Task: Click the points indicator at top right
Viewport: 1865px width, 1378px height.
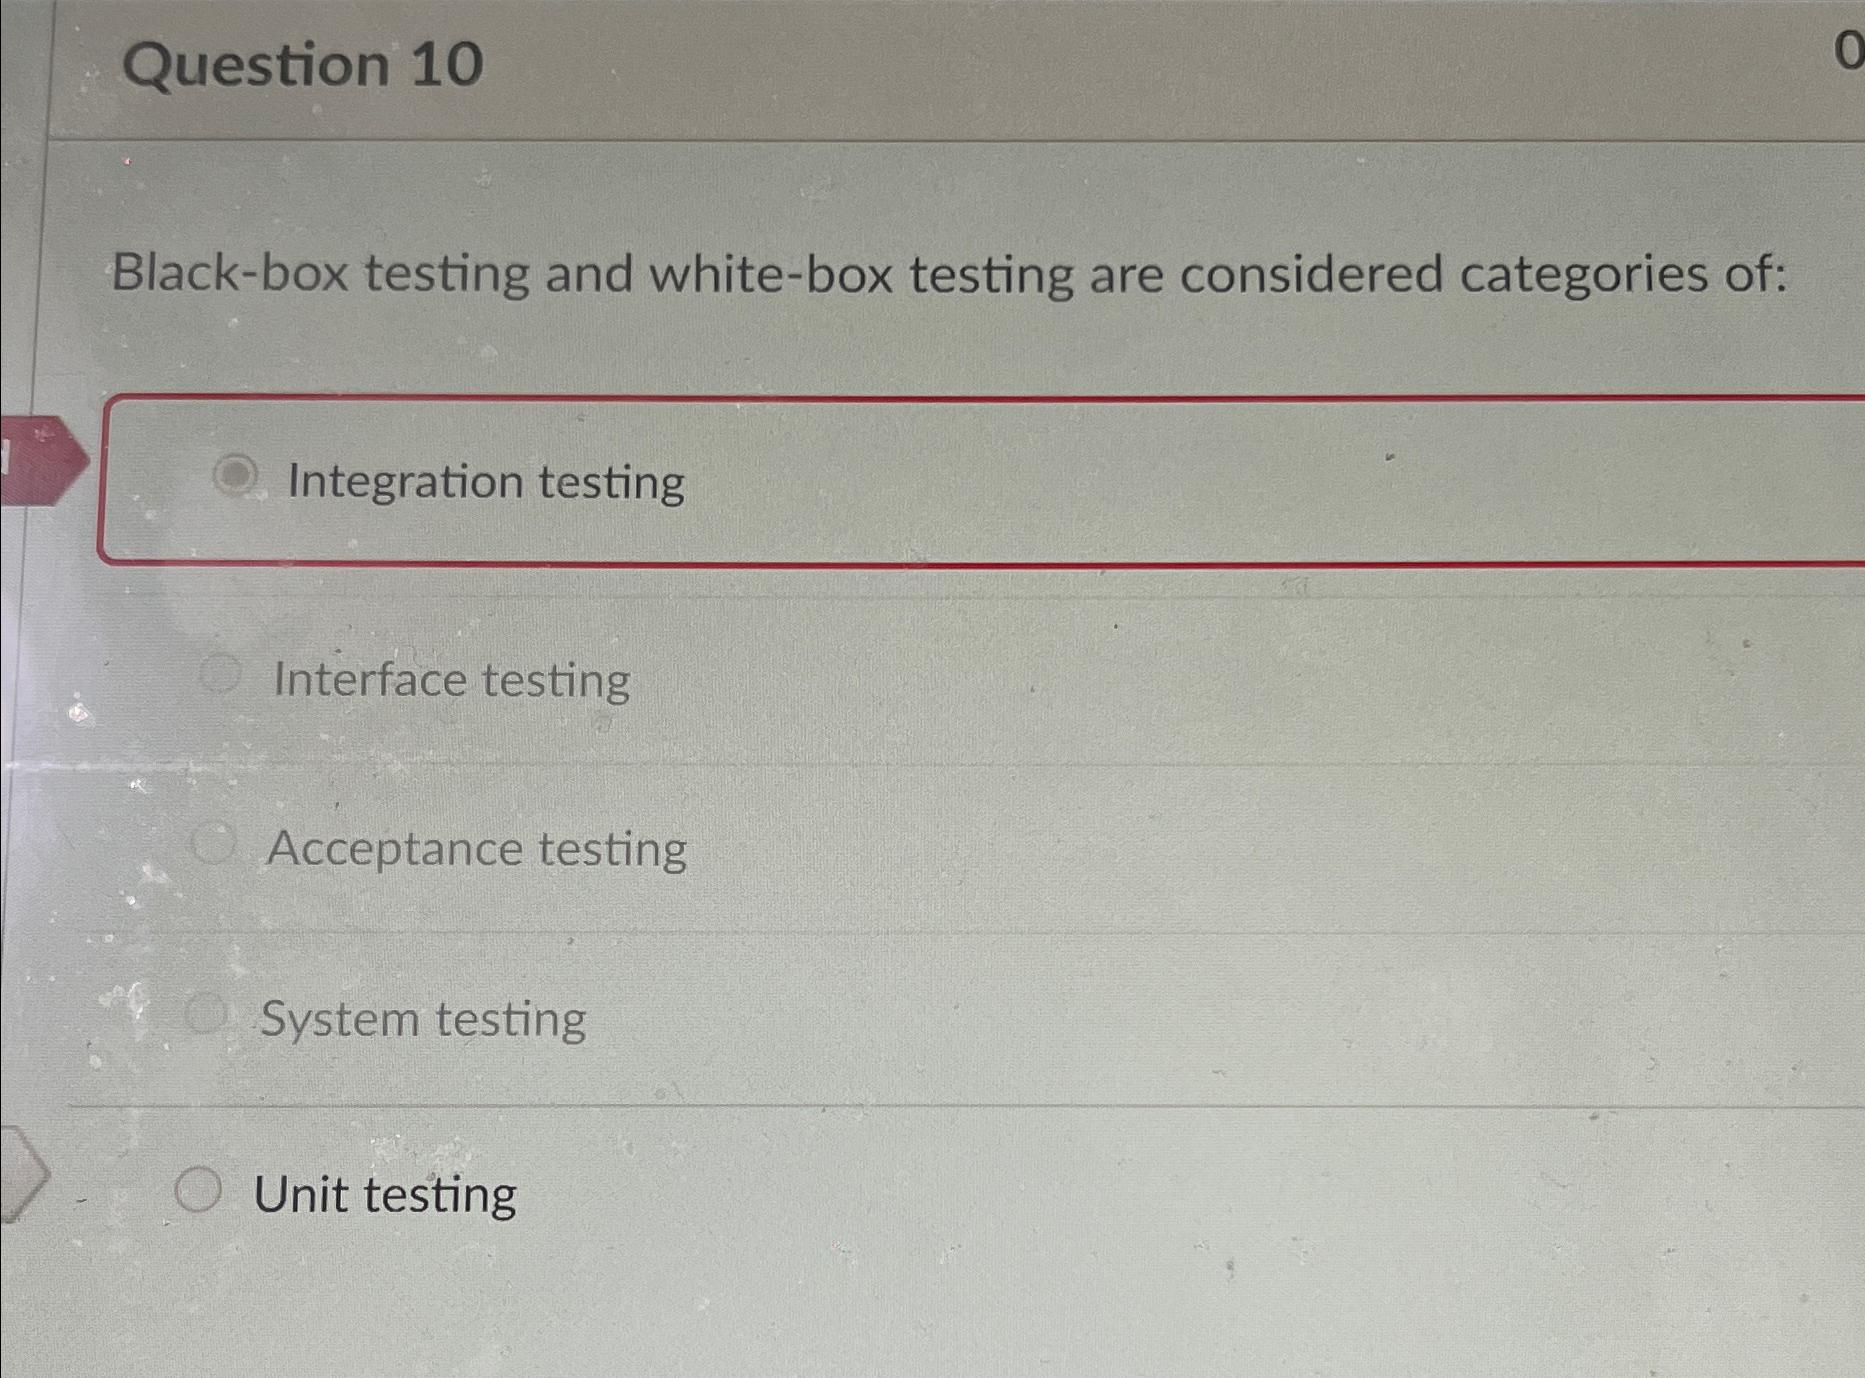Action: (x=1852, y=48)
